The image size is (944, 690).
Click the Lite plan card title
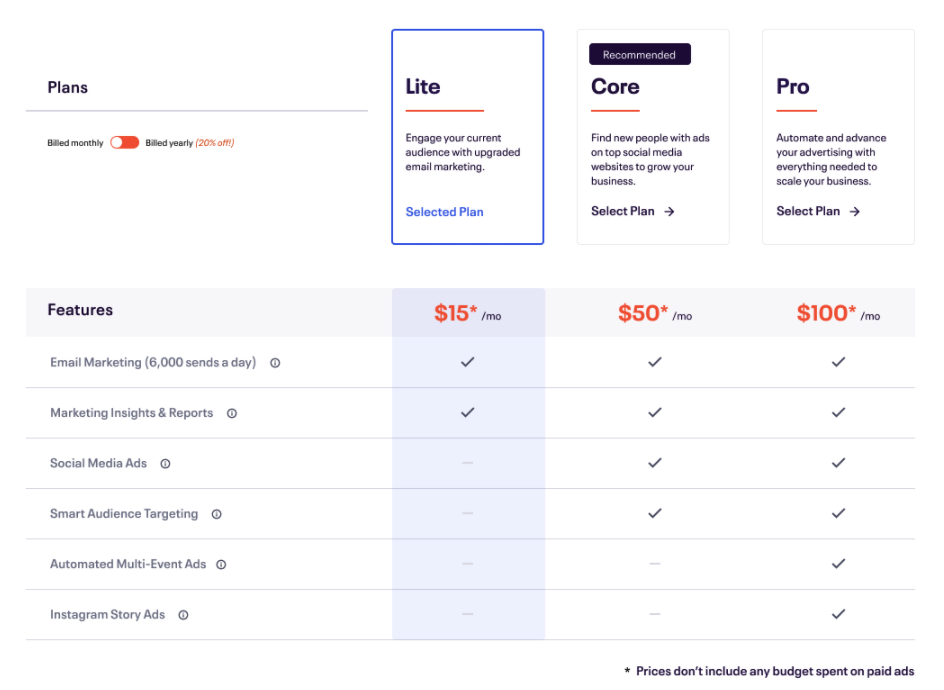(423, 87)
